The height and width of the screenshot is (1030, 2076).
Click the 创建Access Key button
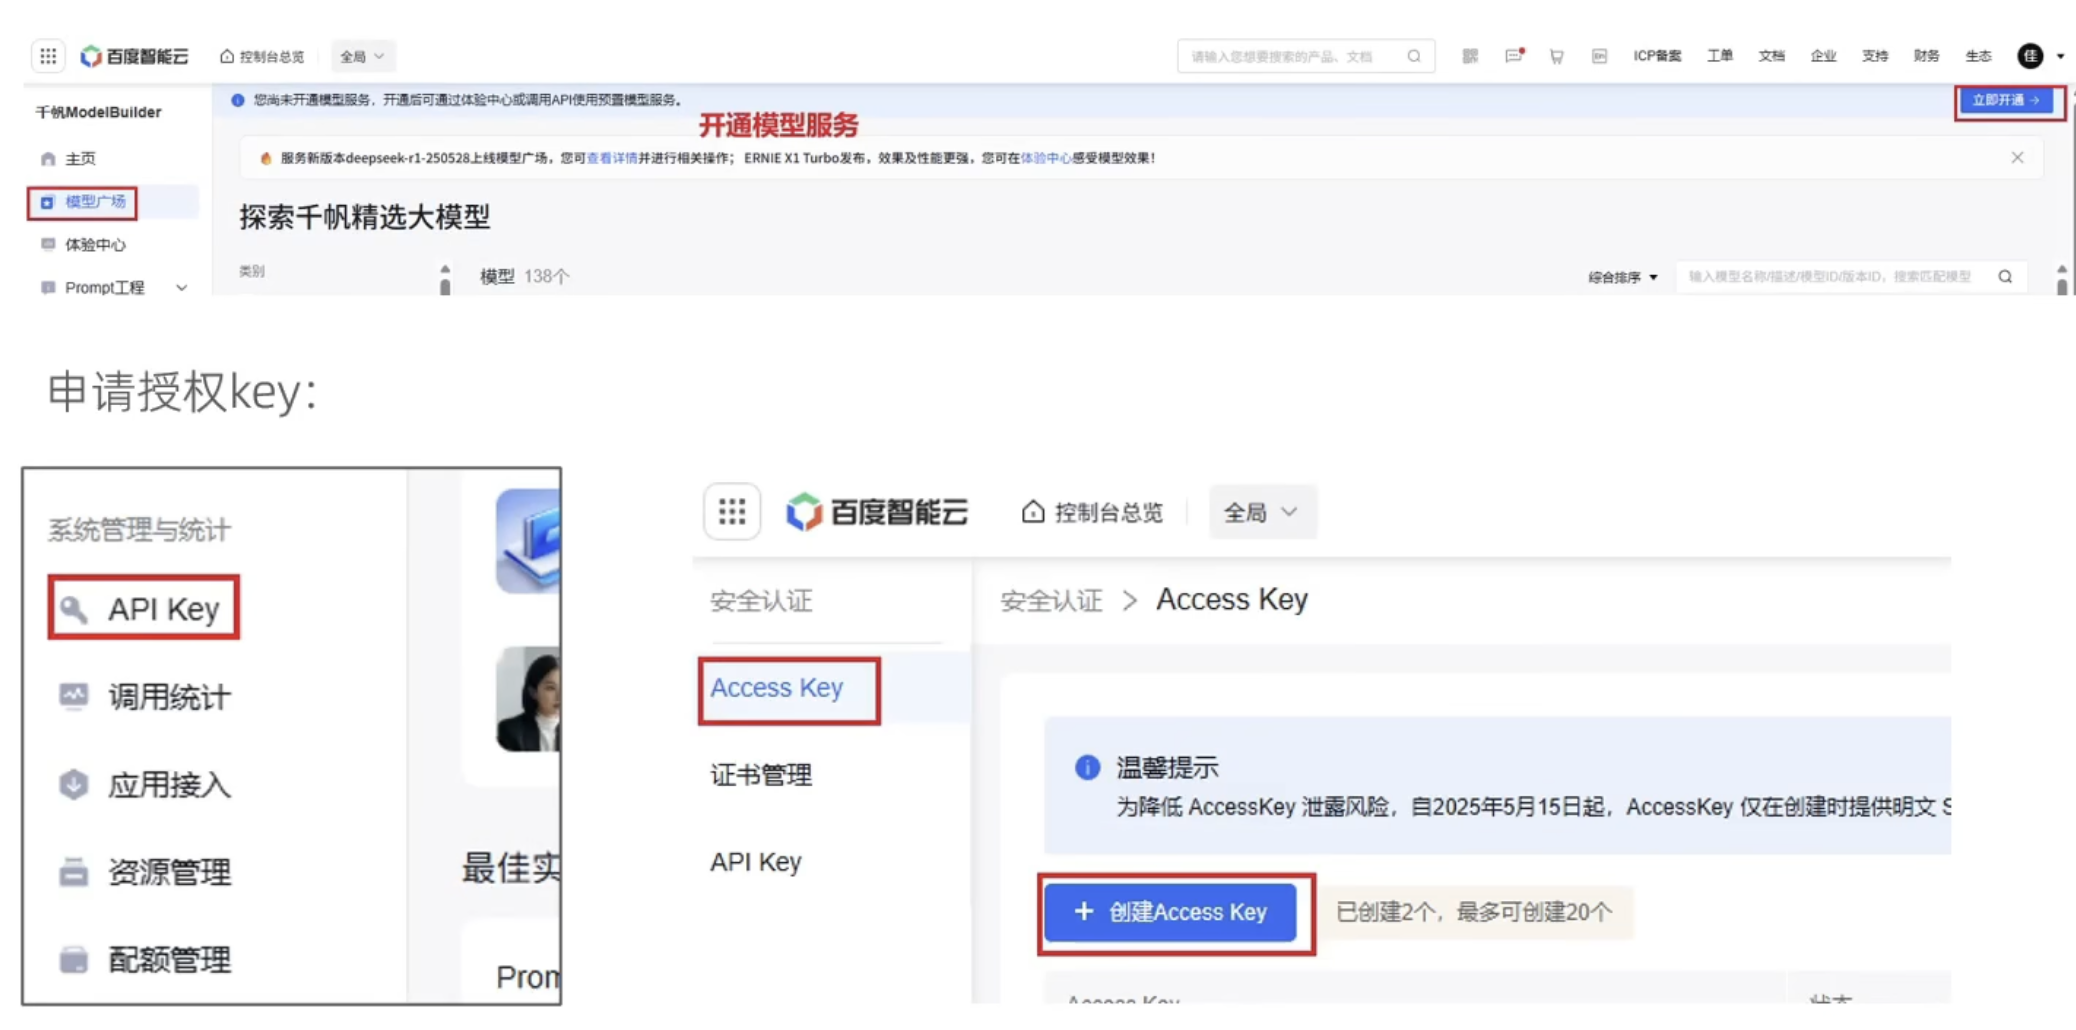click(1170, 912)
